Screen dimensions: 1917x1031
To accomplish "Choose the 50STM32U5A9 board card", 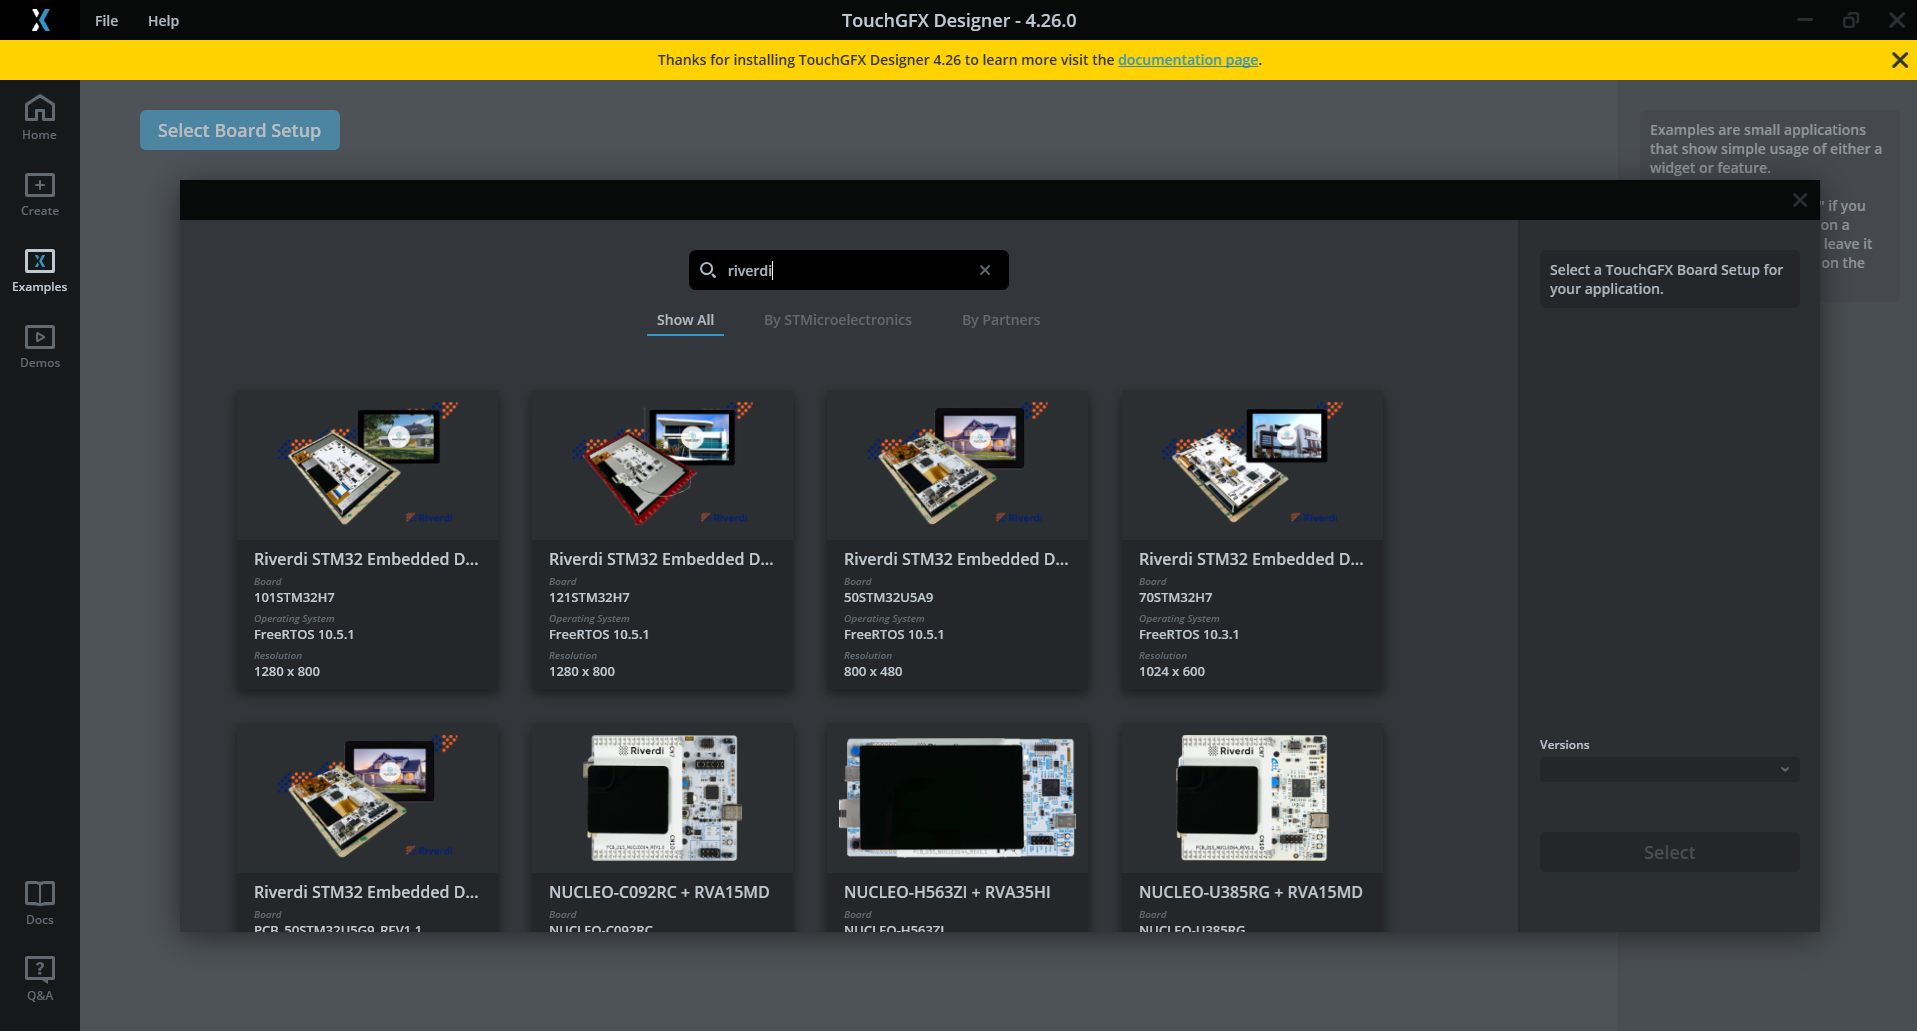I will click(957, 540).
